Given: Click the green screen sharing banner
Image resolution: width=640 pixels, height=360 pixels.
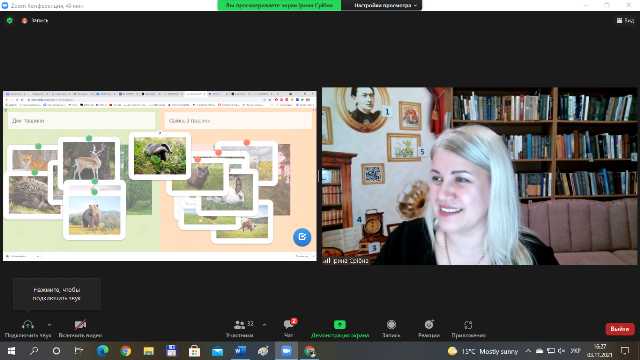Looking at the screenshot, I should pyautogui.click(x=279, y=5).
